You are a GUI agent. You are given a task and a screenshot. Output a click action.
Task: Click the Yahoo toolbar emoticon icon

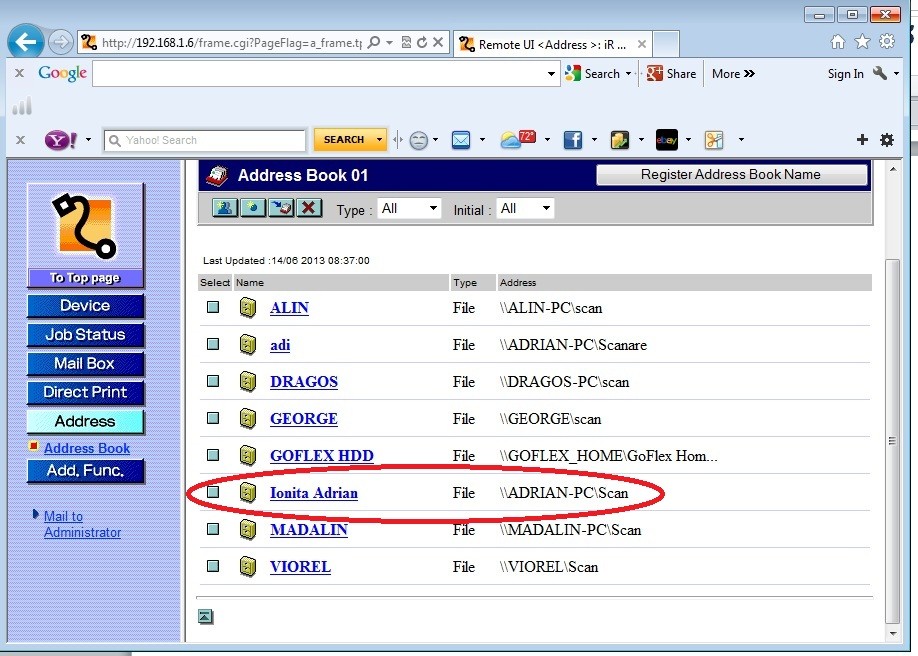tap(419, 140)
